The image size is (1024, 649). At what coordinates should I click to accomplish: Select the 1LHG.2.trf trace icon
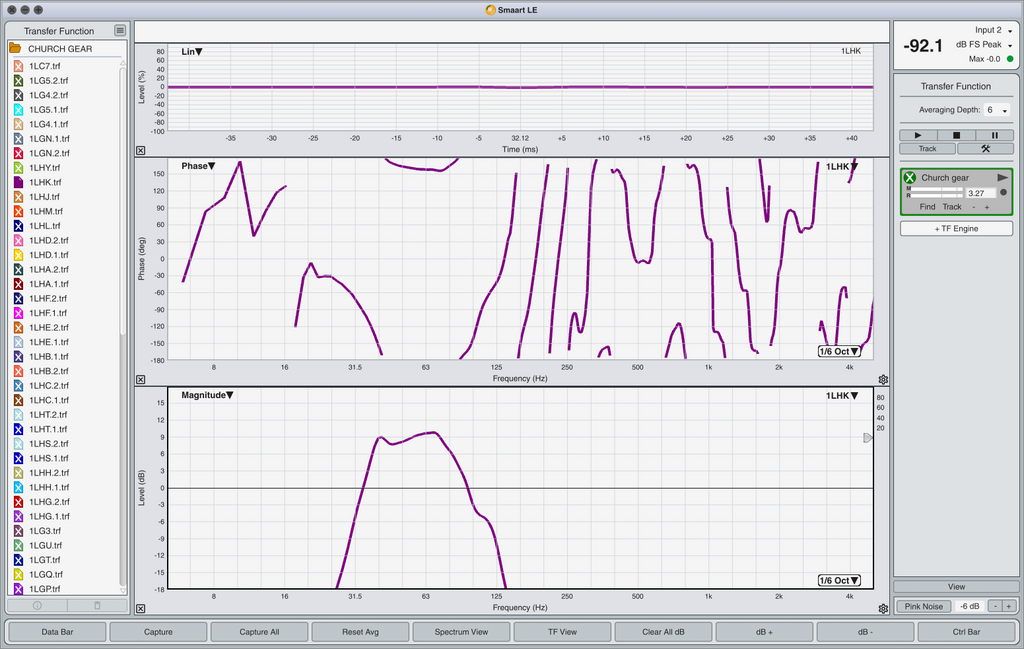(18, 501)
